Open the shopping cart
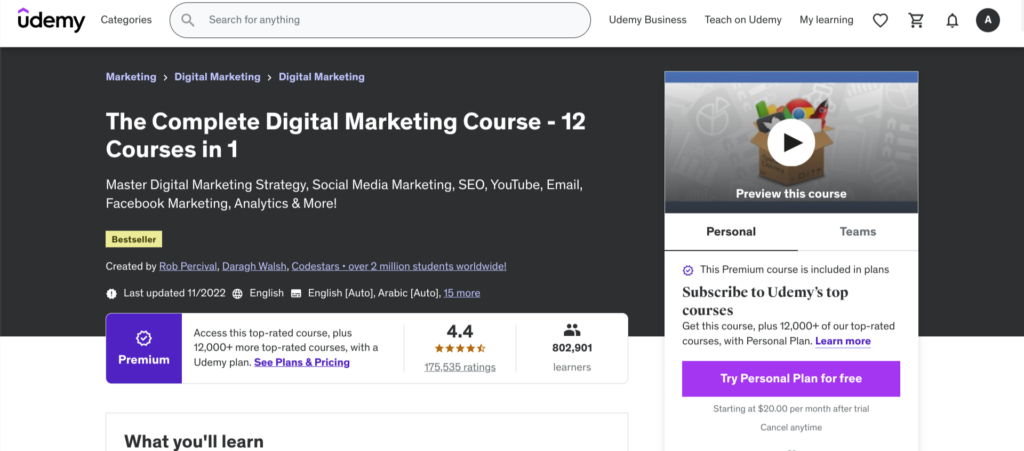The image size is (1024, 451). tap(916, 20)
